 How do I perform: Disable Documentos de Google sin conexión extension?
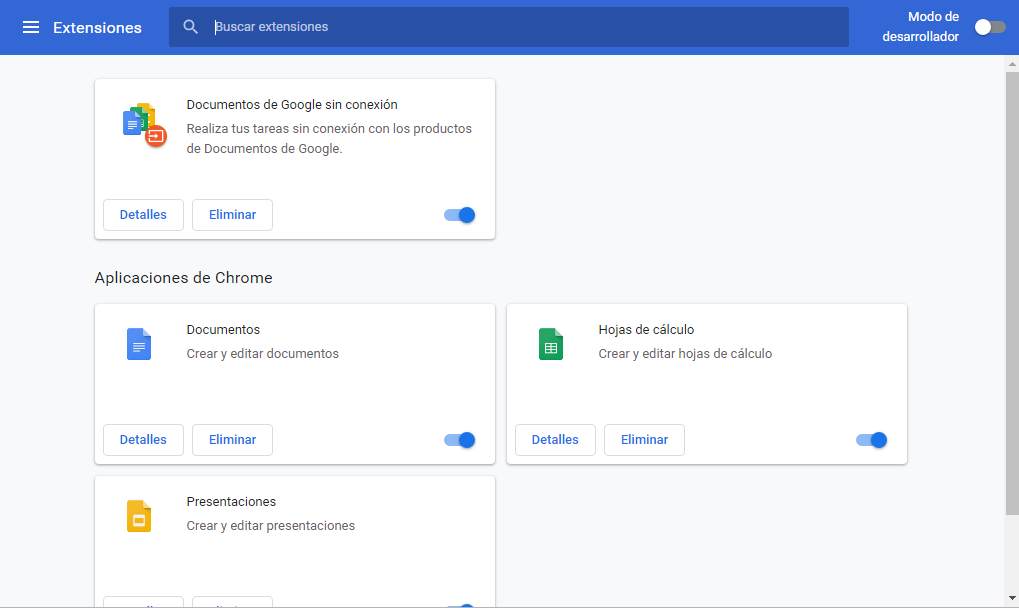pos(459,215)
